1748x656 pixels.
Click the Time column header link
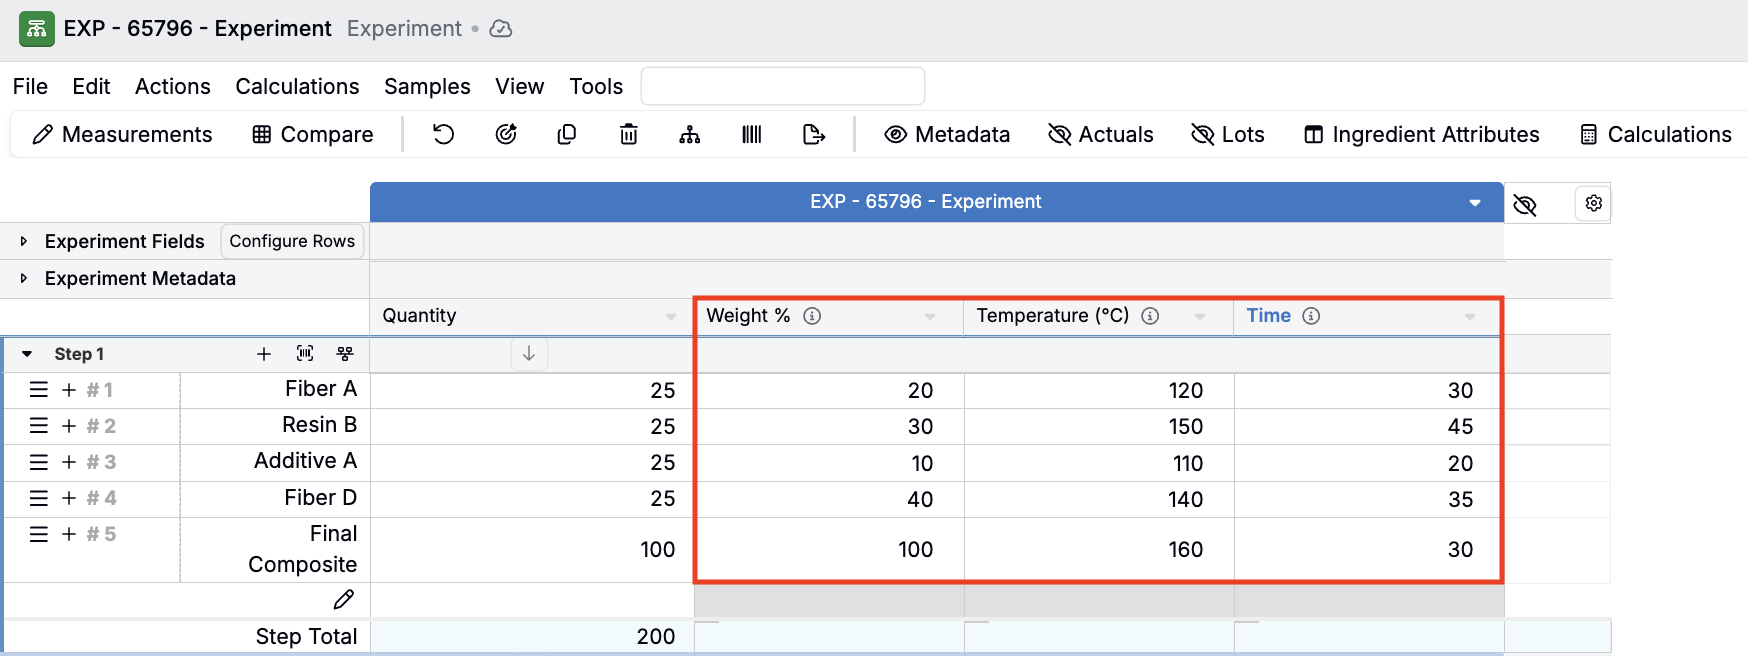(1268, 315)
